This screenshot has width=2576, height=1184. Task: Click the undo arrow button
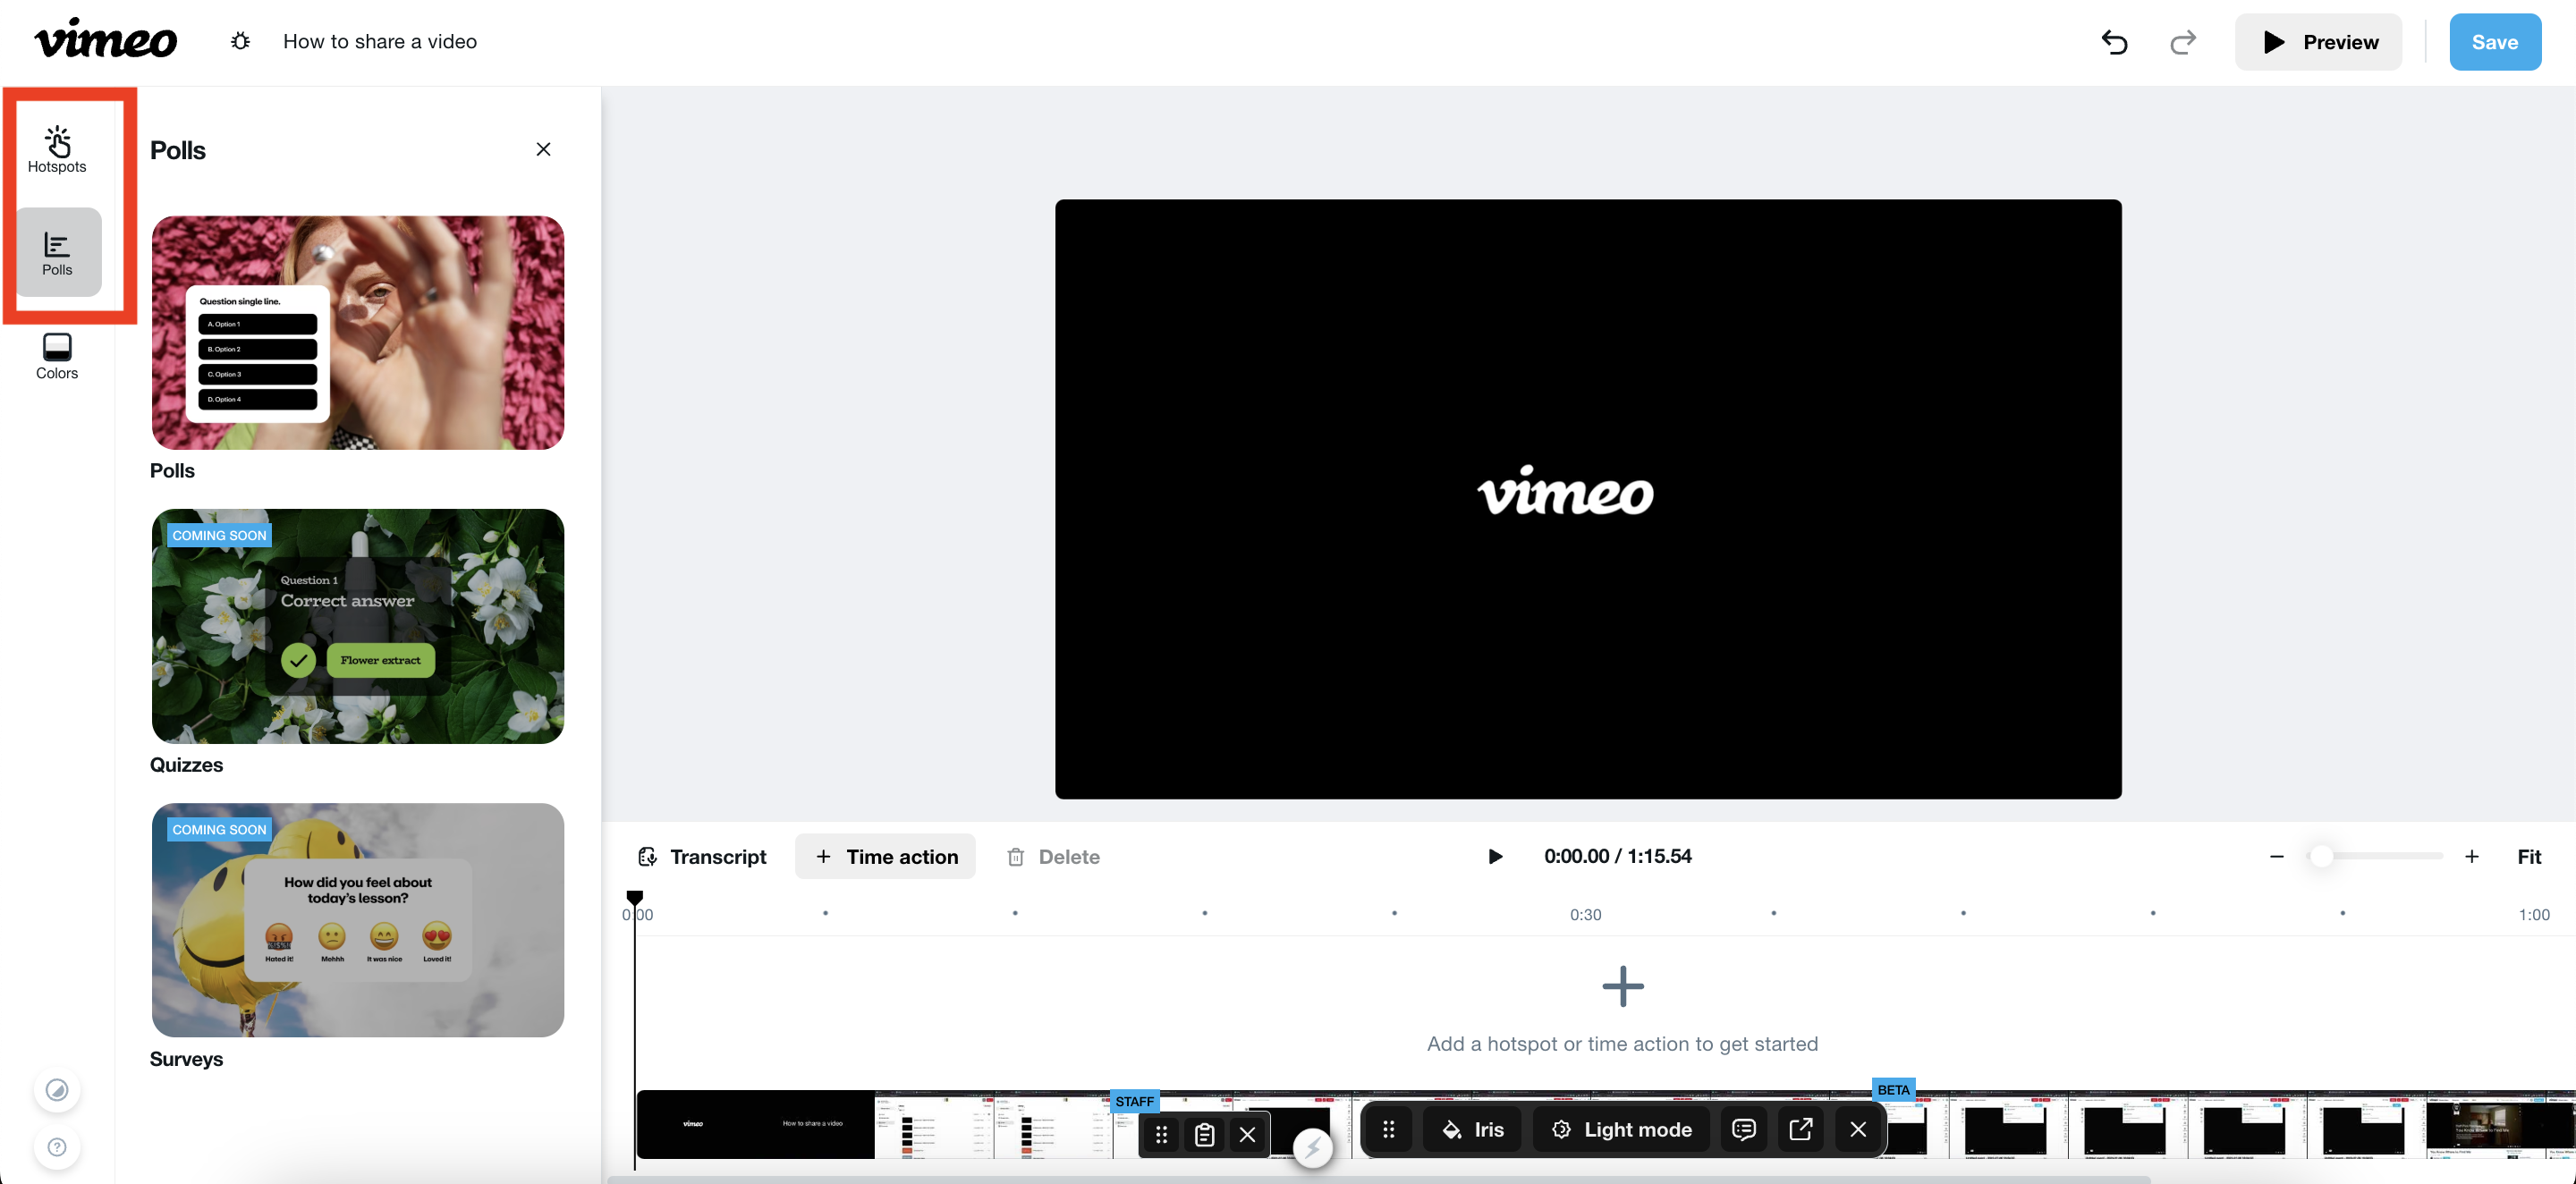(2116, 41)
